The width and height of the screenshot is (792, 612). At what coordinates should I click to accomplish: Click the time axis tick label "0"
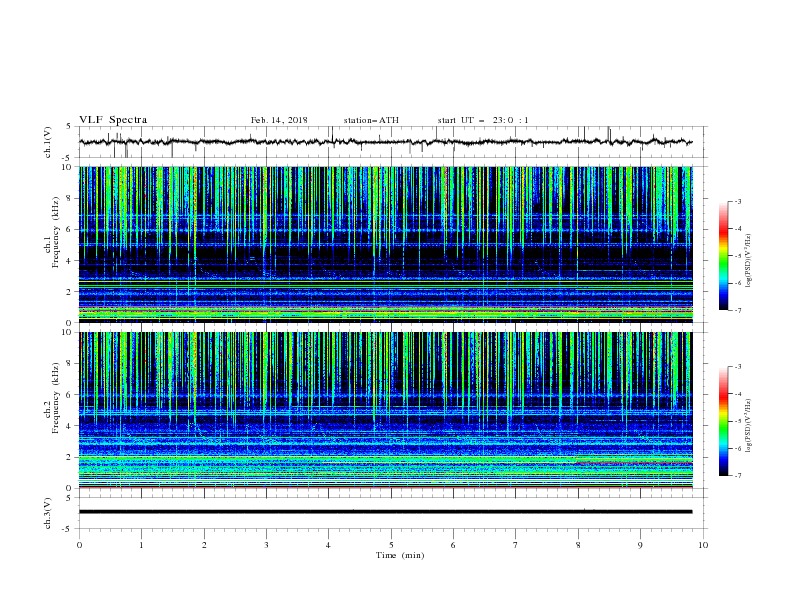tap(79, 545)
